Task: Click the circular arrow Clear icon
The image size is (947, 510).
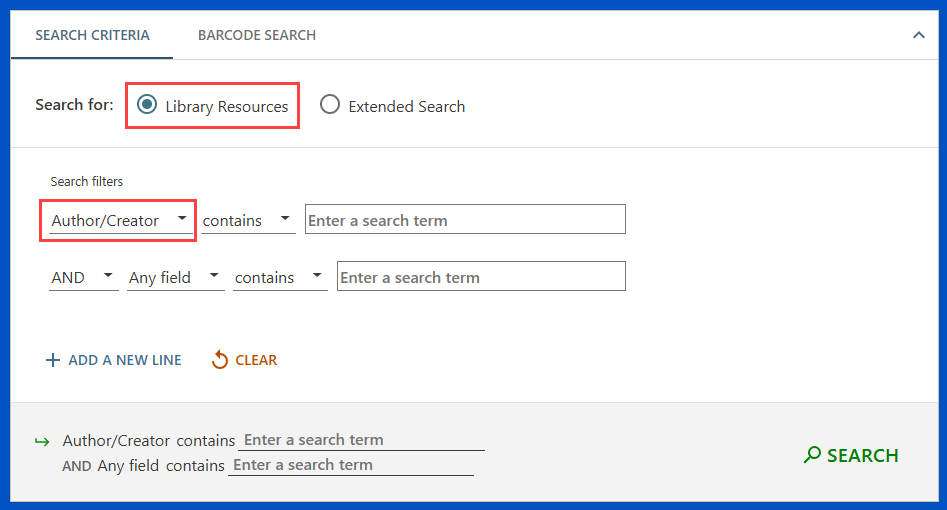Action: (x=220, y=360)
